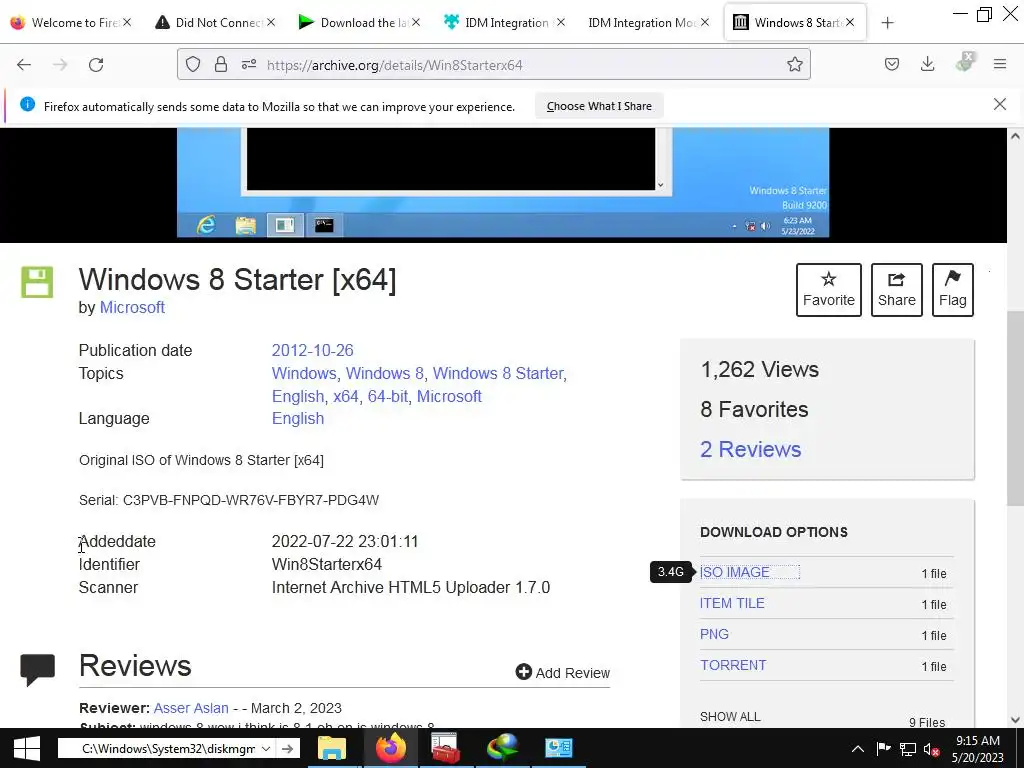Flag this archive item

click(953, 290)
